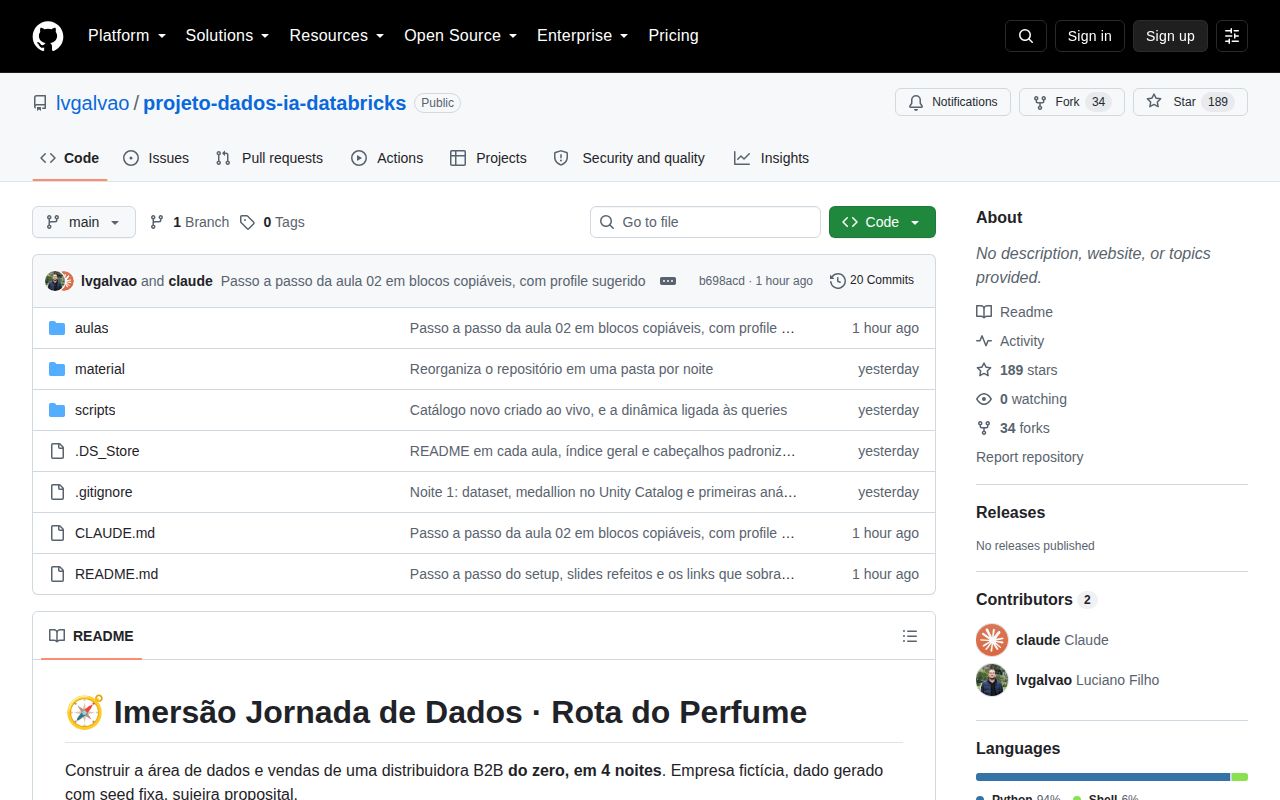The height and width of the screenshot is (800, 1280).
Task: Star the repository
Action: [1190, 102]
